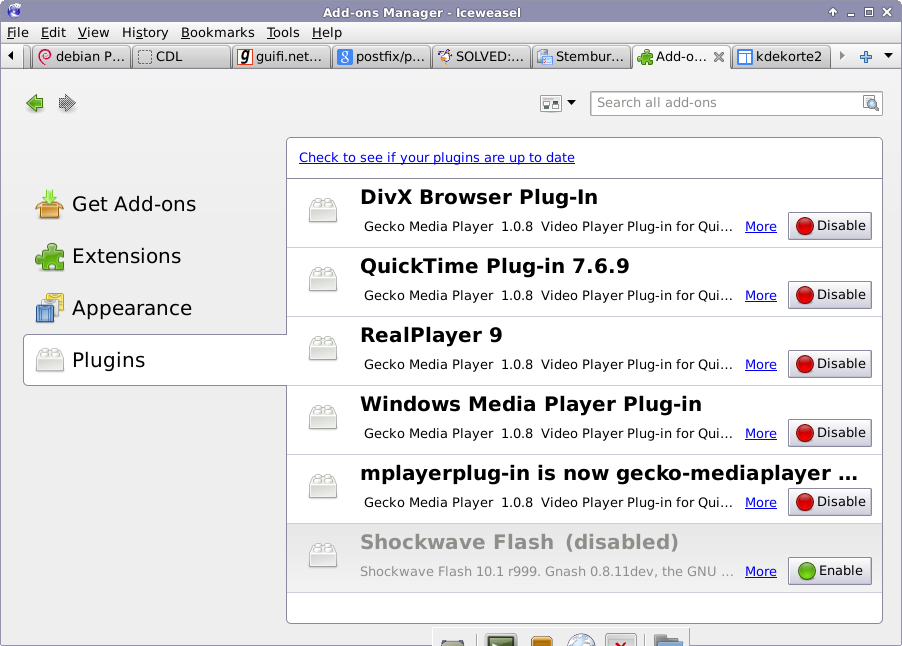Switch to the CDL tab

tap(181, 56)
